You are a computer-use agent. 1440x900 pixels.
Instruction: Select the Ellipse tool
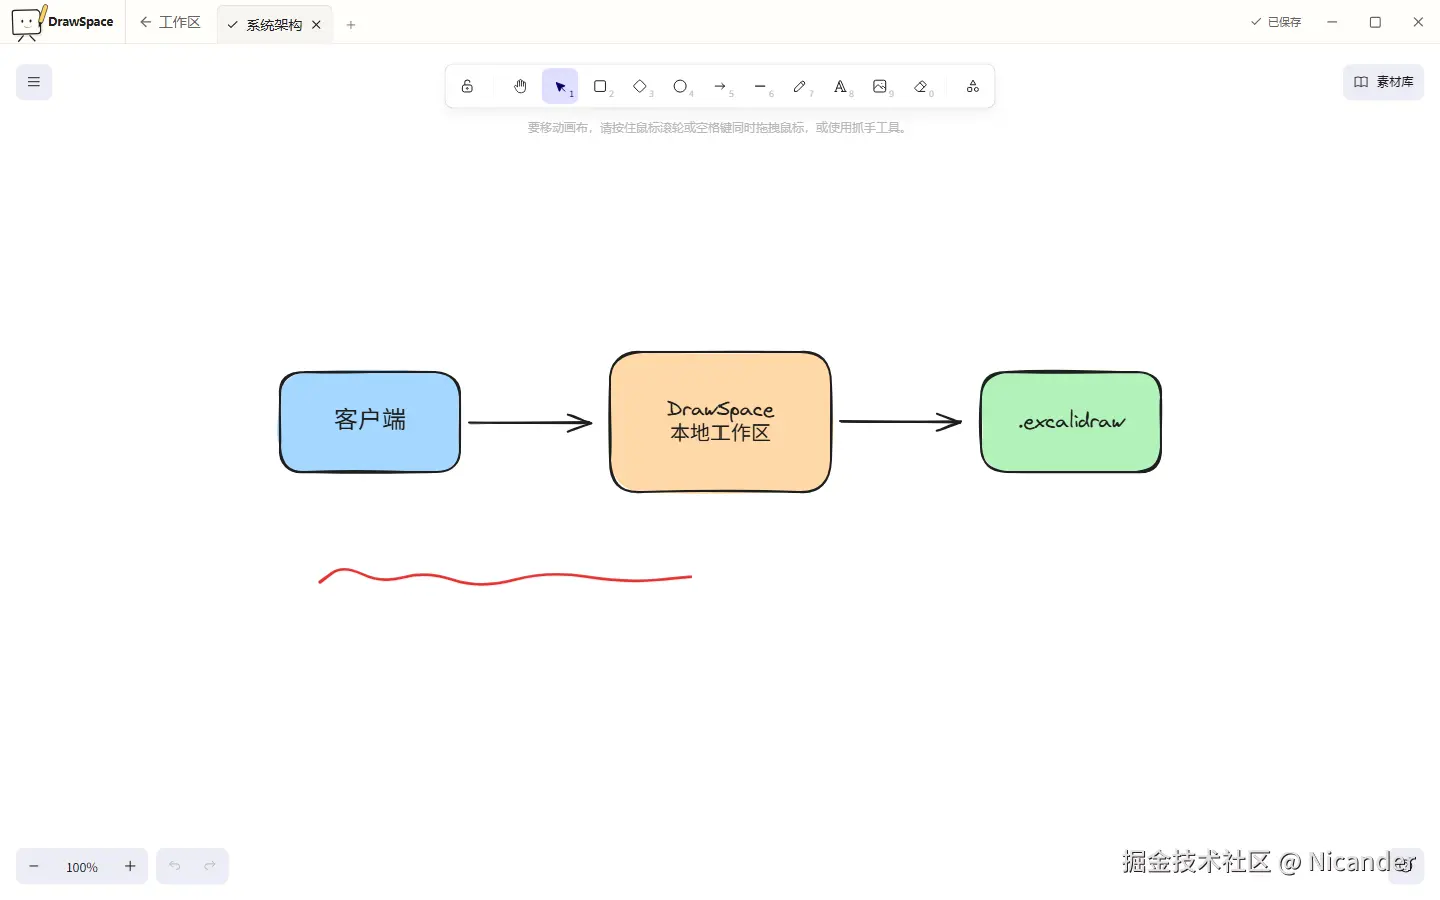tap(680, 86)
